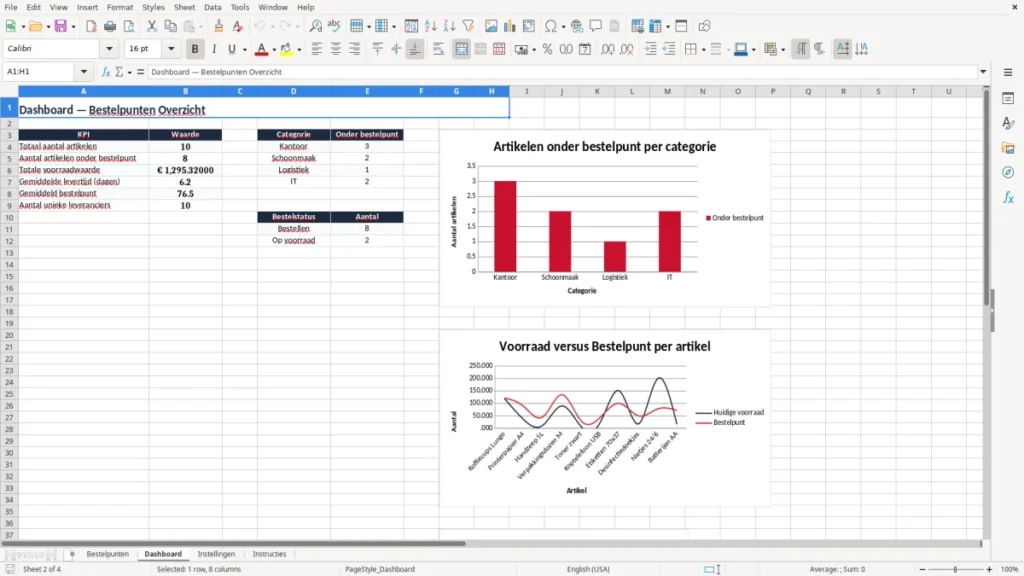Click Format as Percent icon
Image resolution: width=1024 pixels, height=576 pixels.
547,49
